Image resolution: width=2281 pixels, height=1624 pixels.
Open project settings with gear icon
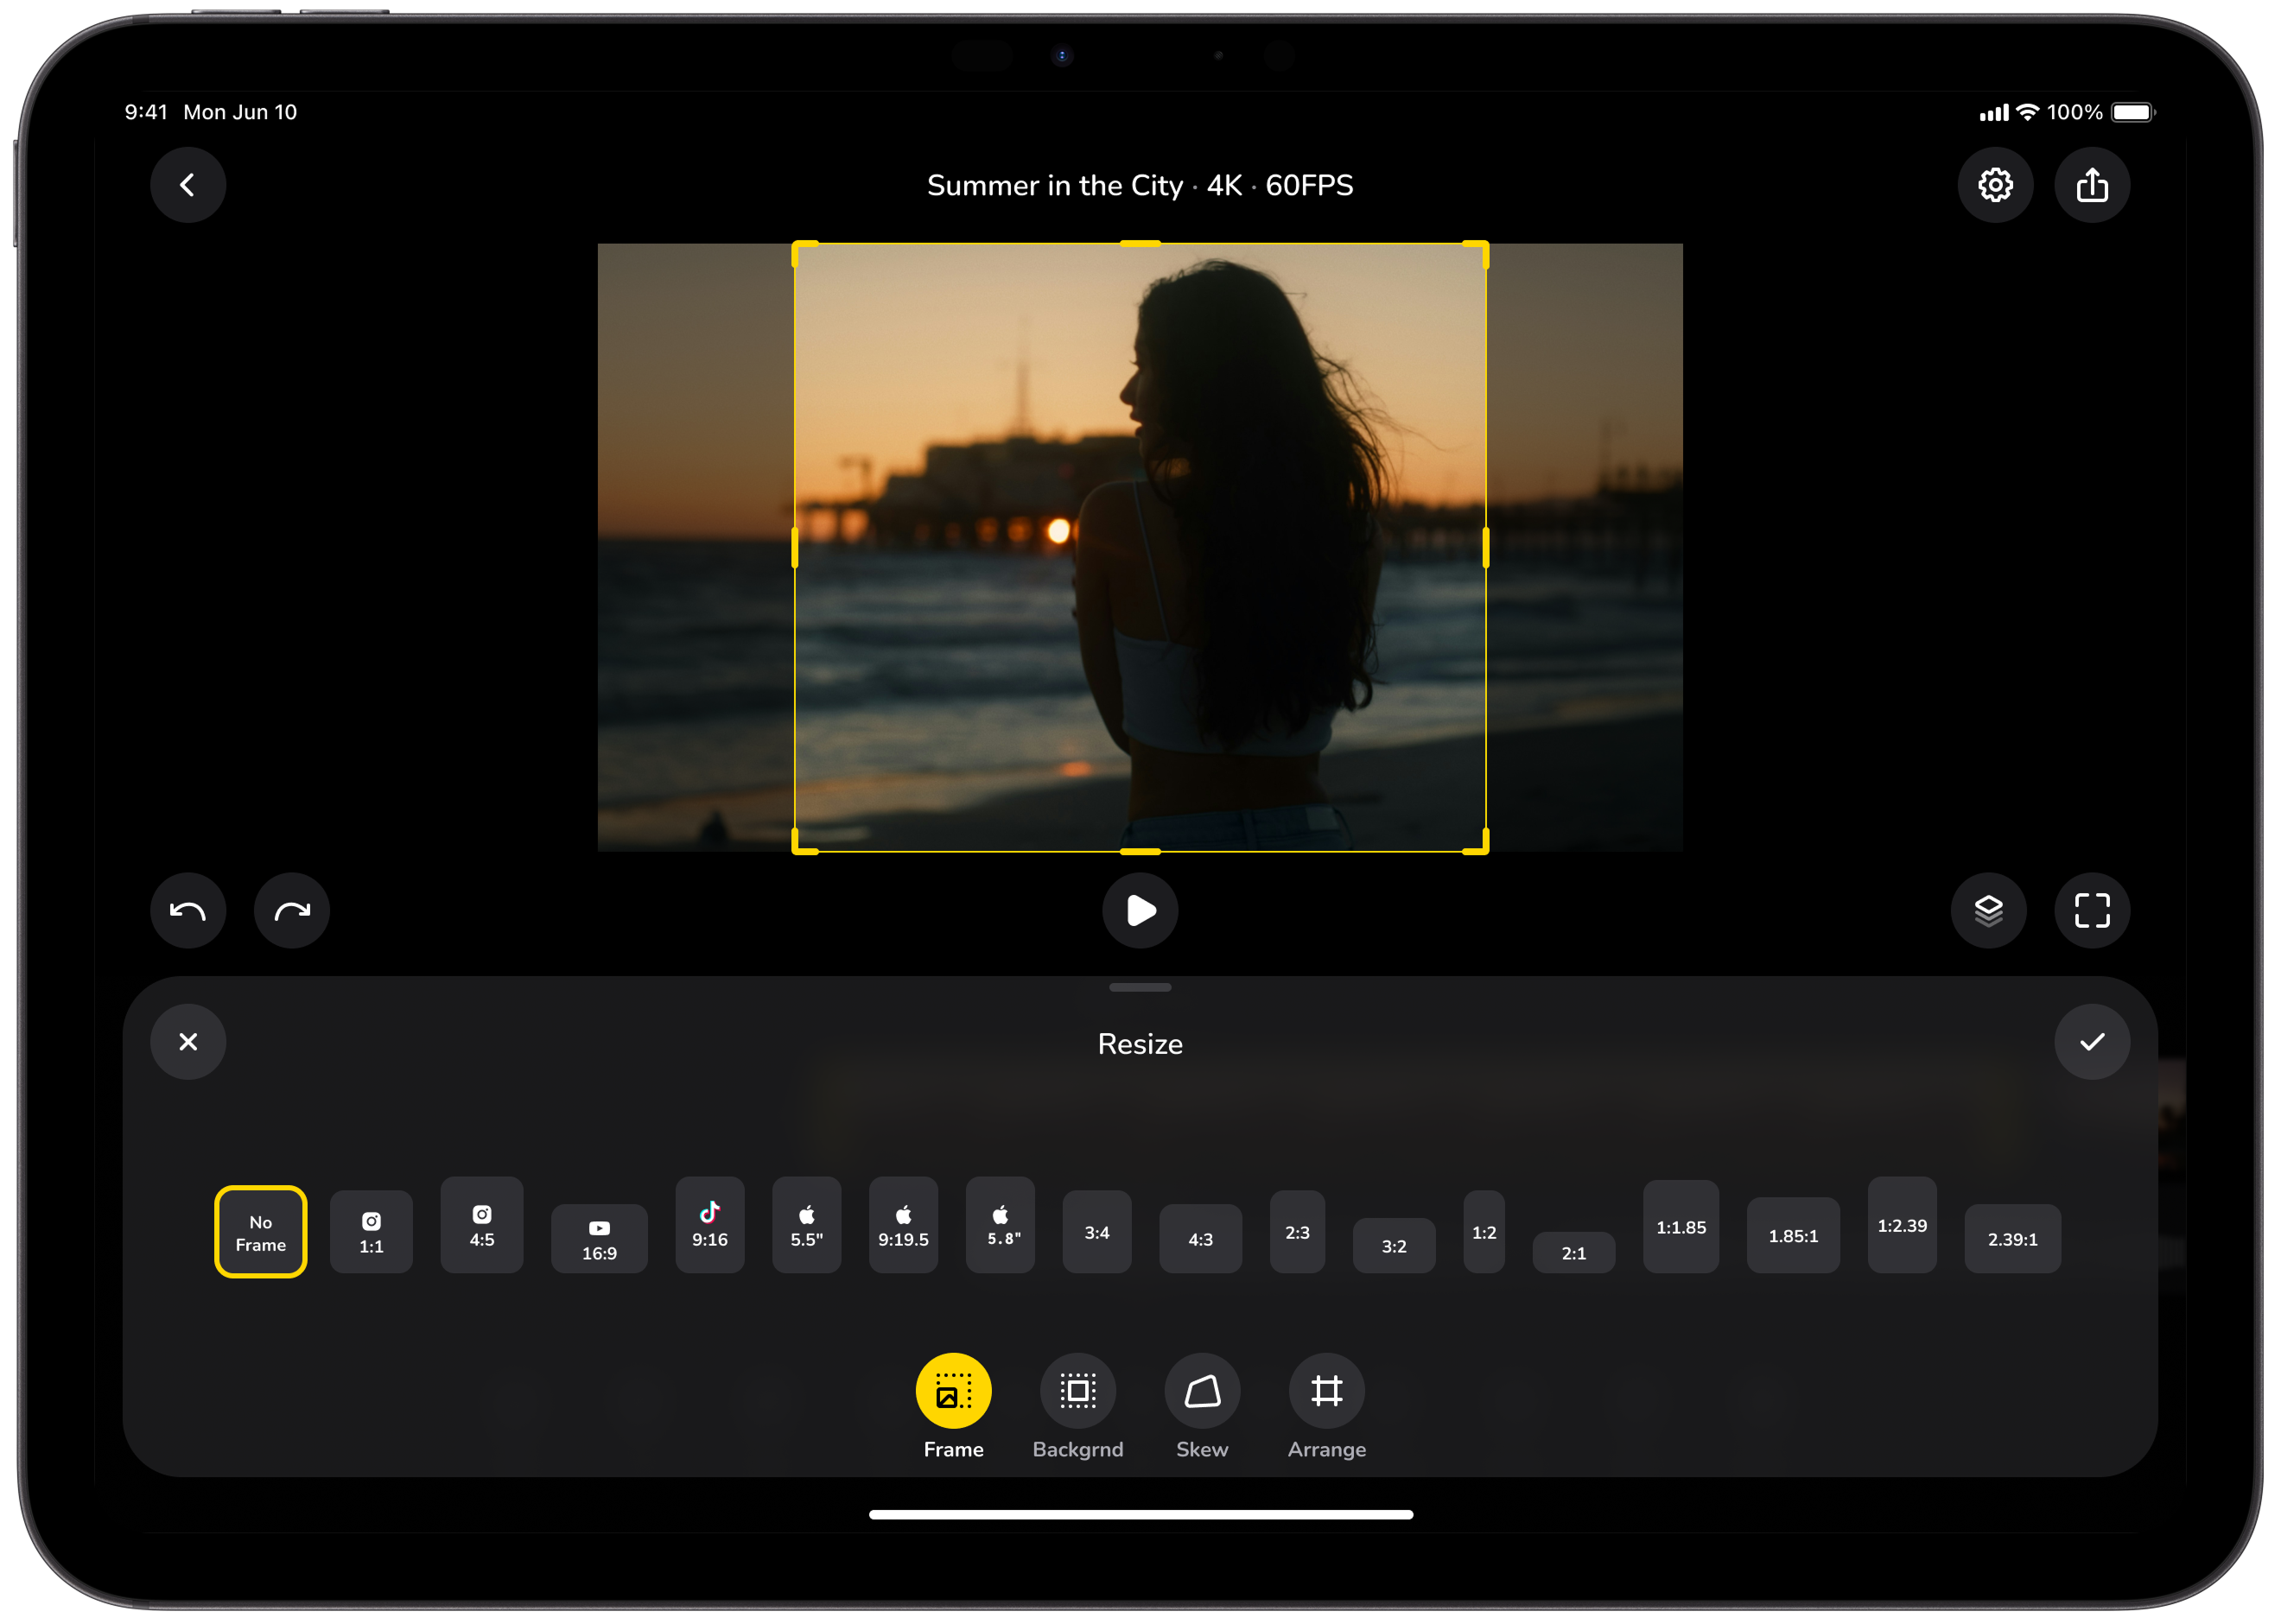pyautogui.click(x=1996, y=185)
